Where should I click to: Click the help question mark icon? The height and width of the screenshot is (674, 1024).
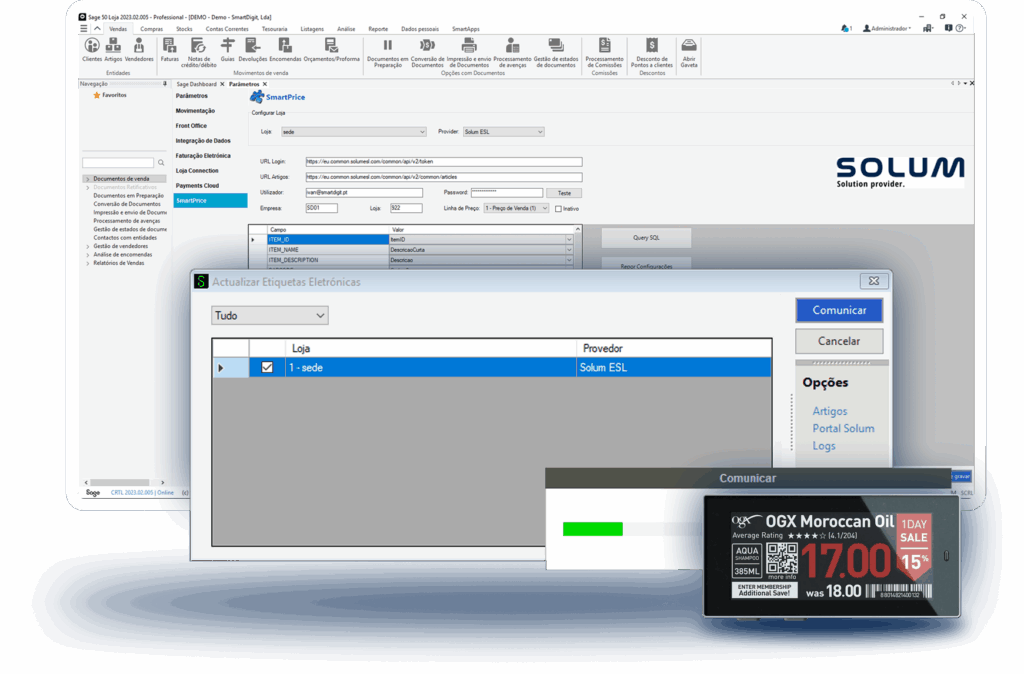click(x=959, y=29)
